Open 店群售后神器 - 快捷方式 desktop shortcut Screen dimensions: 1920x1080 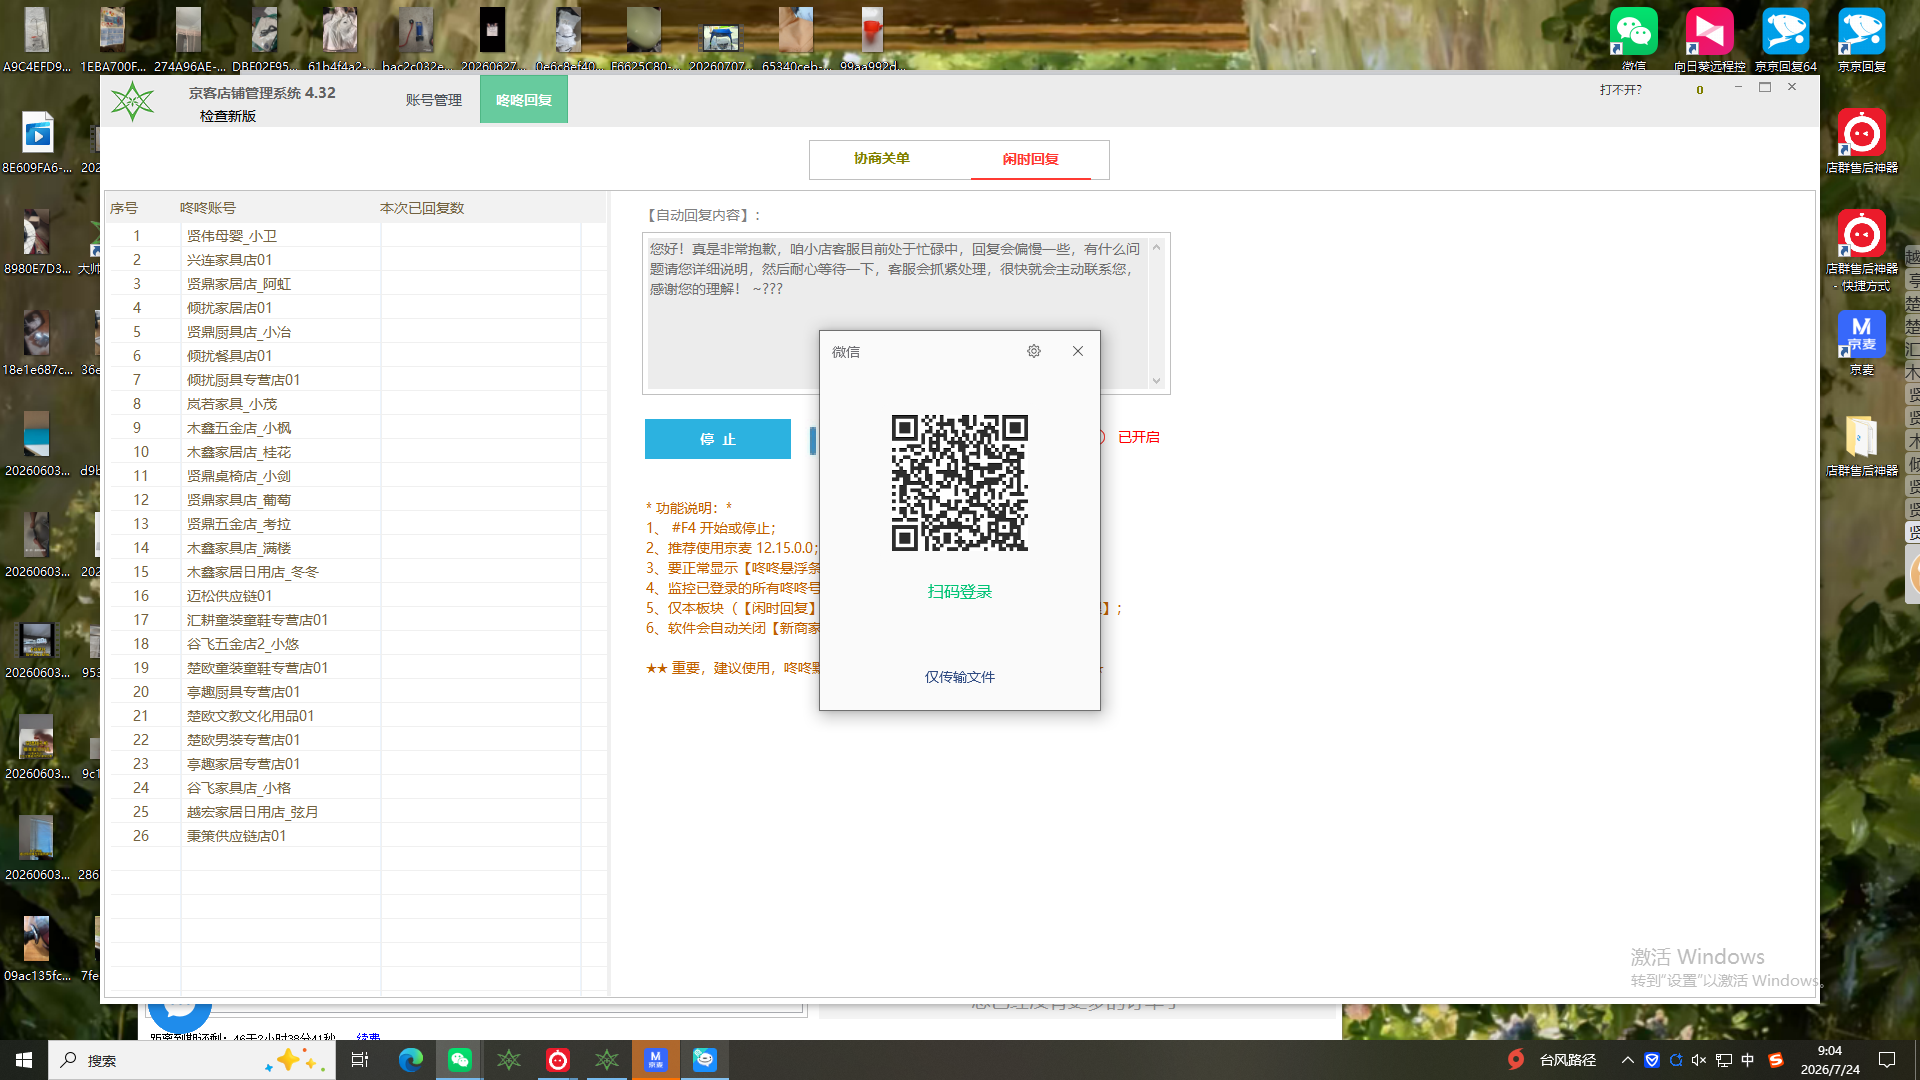[1862, 250]
